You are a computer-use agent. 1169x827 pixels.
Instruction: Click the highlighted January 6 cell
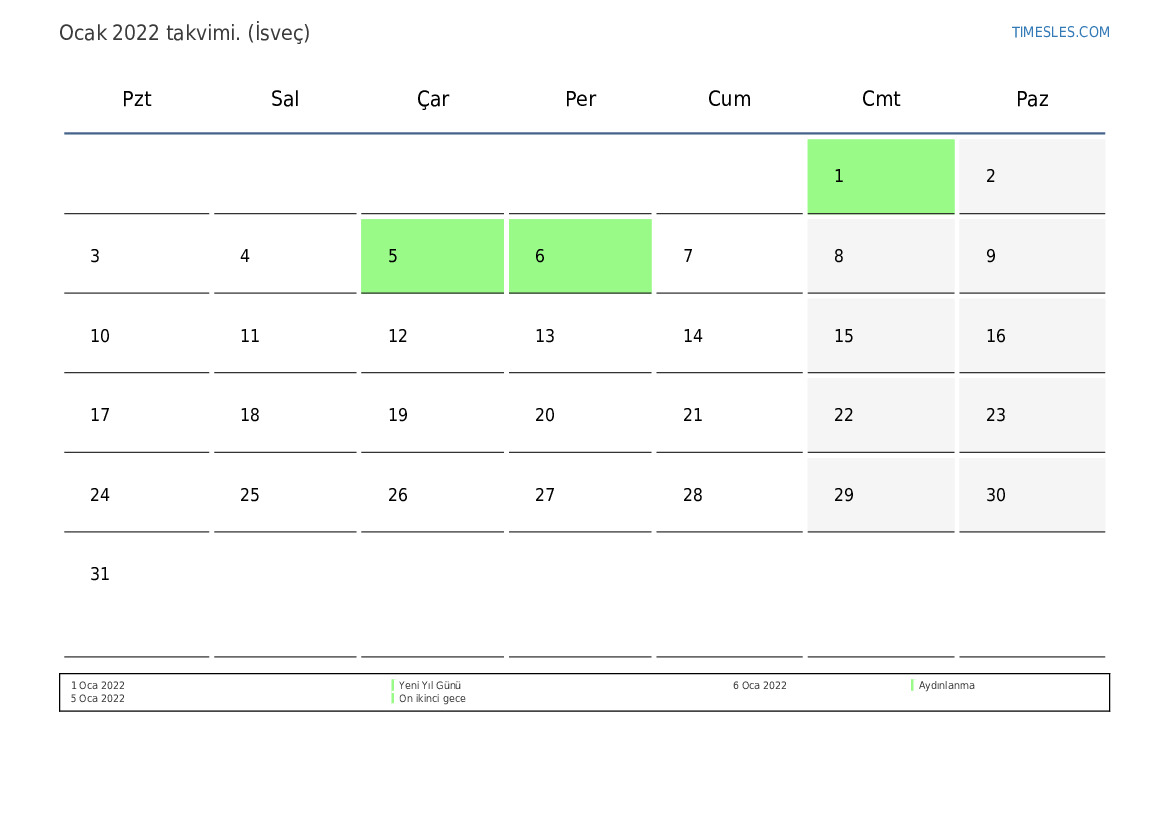point(580,256)
